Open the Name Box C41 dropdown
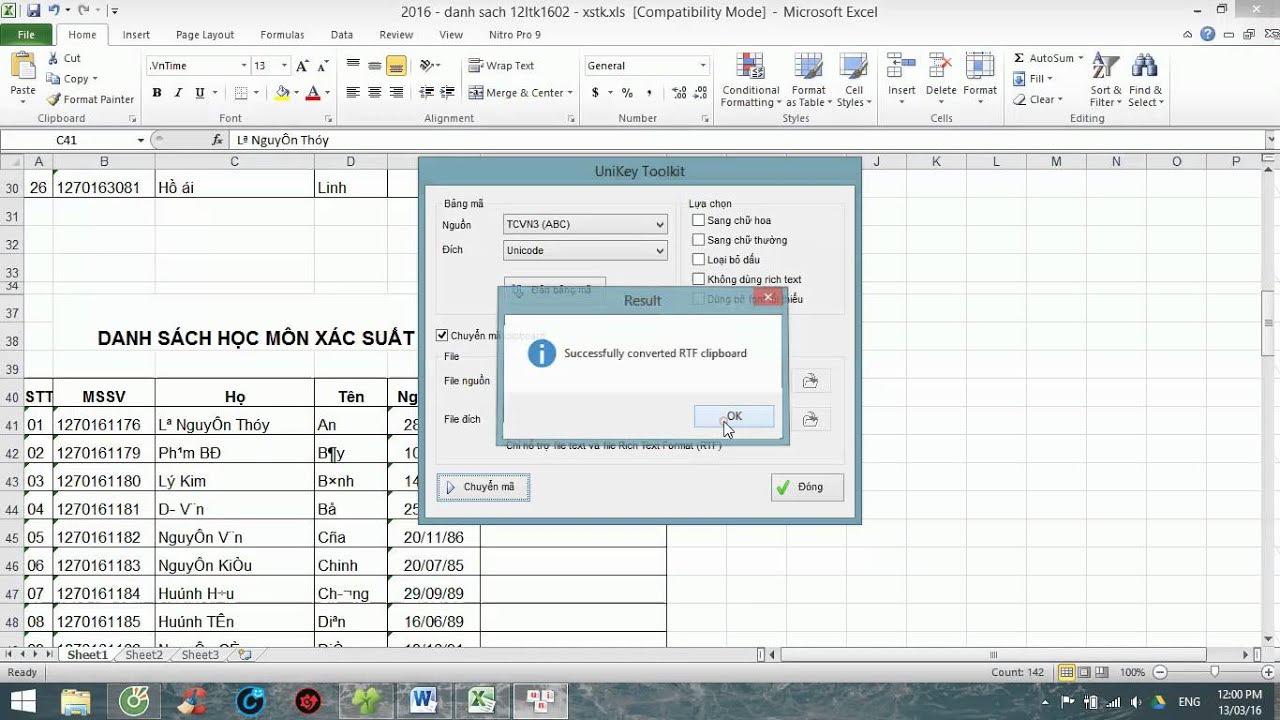 coord(140,140)
